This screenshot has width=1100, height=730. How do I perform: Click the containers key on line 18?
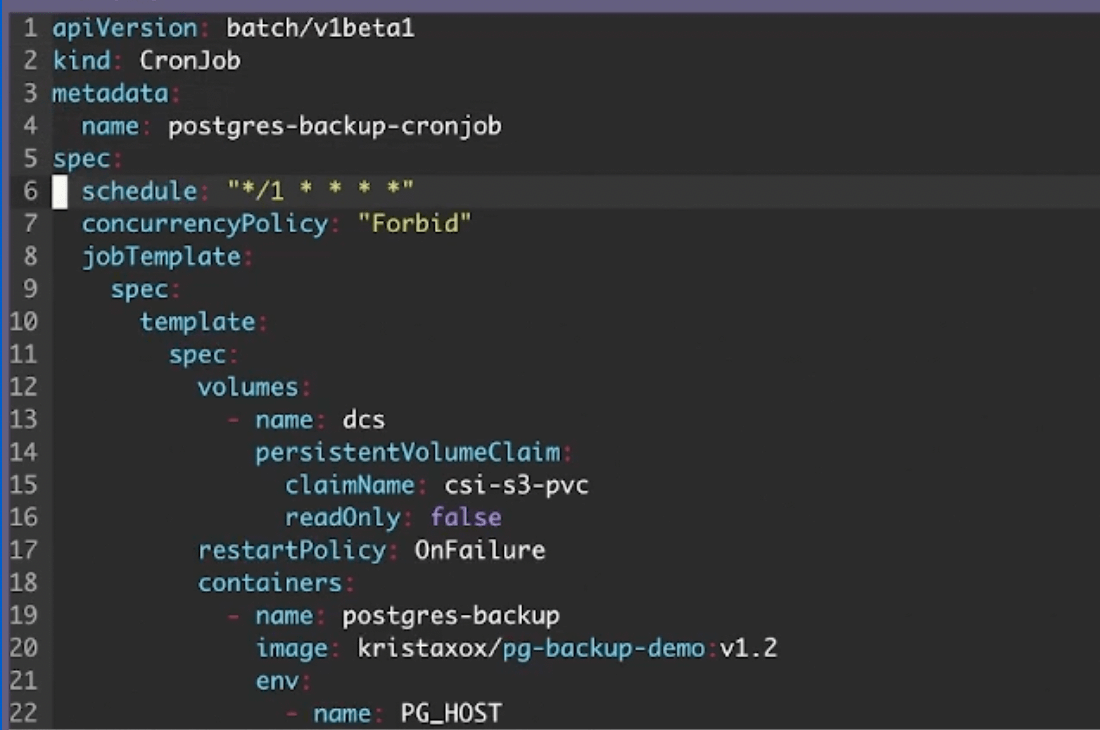pos(270,582)
